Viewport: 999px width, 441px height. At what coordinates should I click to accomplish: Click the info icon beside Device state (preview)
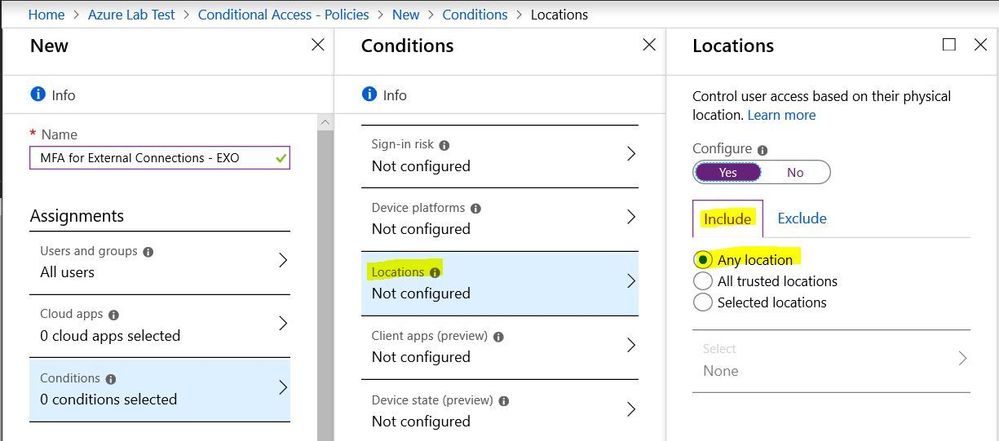click(x=504, y=401)
